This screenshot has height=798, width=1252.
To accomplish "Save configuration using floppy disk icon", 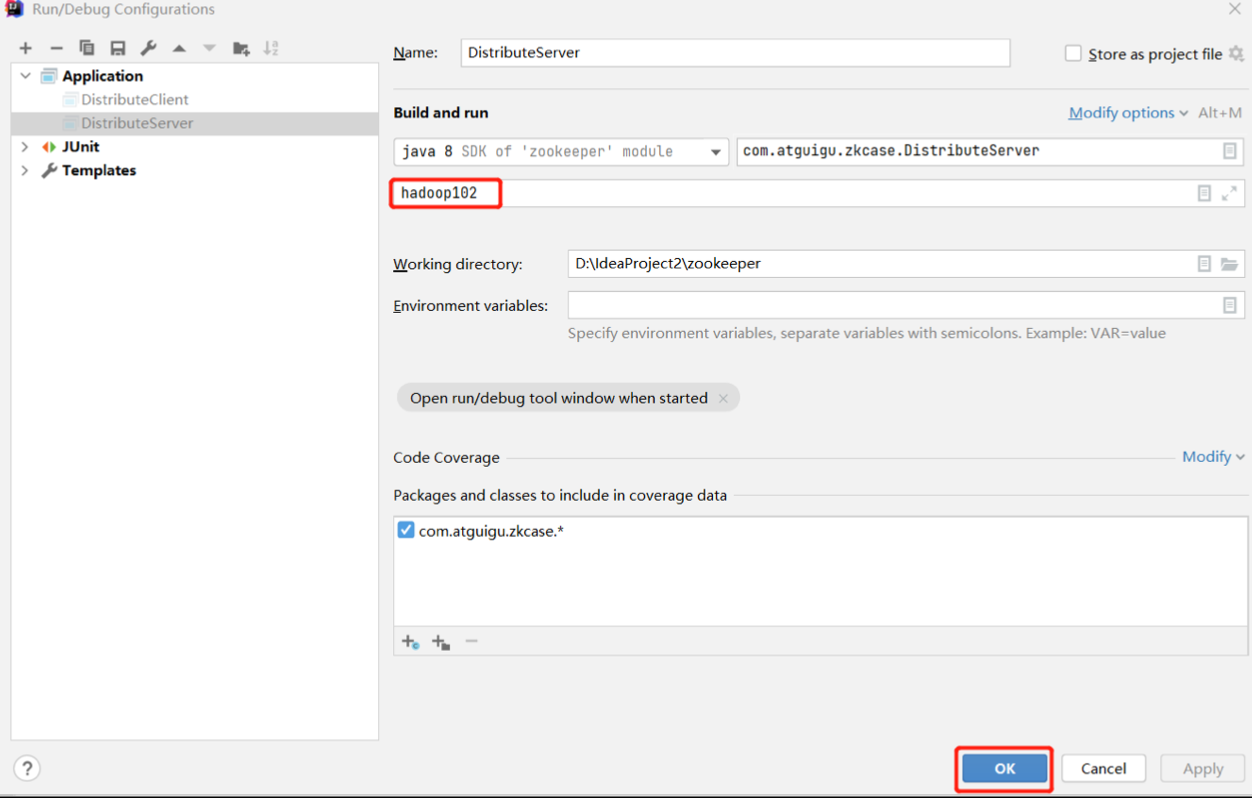I will click(x=118, y=48).
